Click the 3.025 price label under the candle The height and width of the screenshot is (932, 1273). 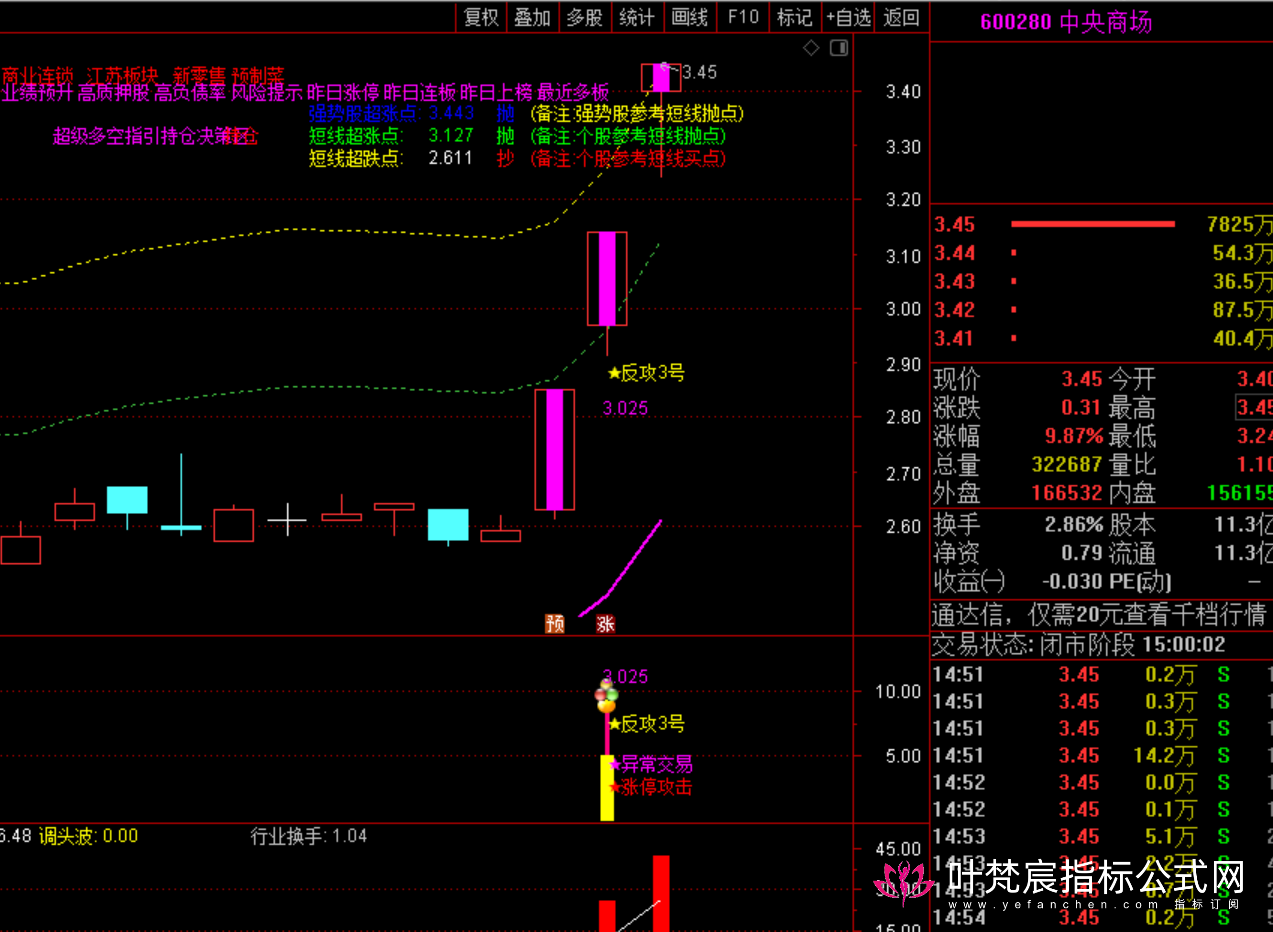pyautogui.click(x=625, y=408)
